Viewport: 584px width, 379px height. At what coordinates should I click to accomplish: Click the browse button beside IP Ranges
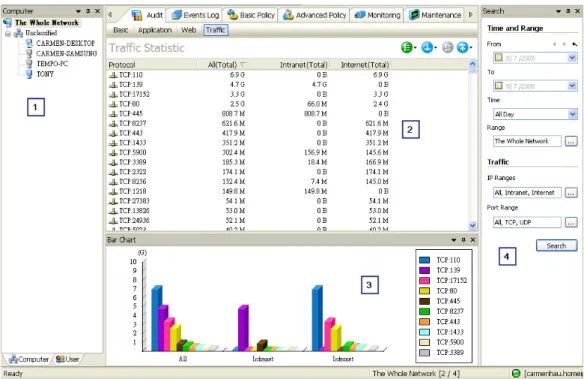tap(571, 192)
